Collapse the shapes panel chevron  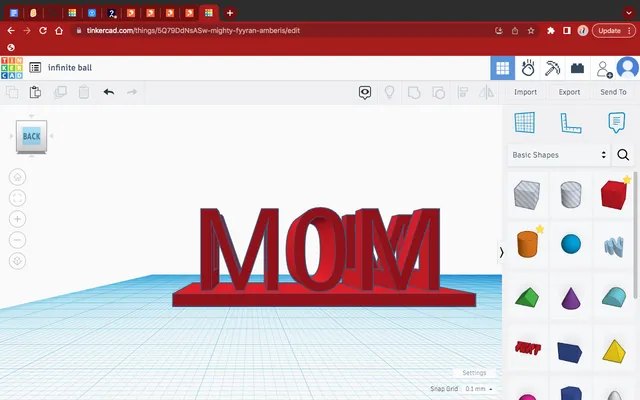tap(501, 253)
